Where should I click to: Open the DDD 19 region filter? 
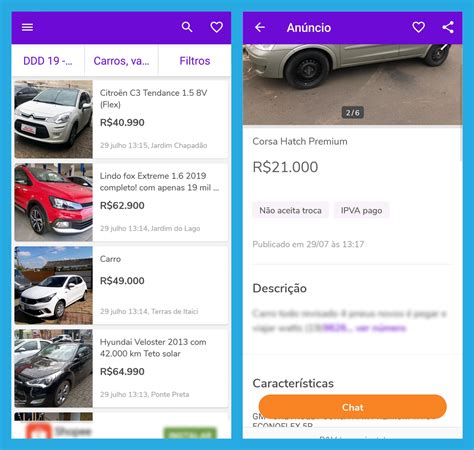(x=48, y=61)
